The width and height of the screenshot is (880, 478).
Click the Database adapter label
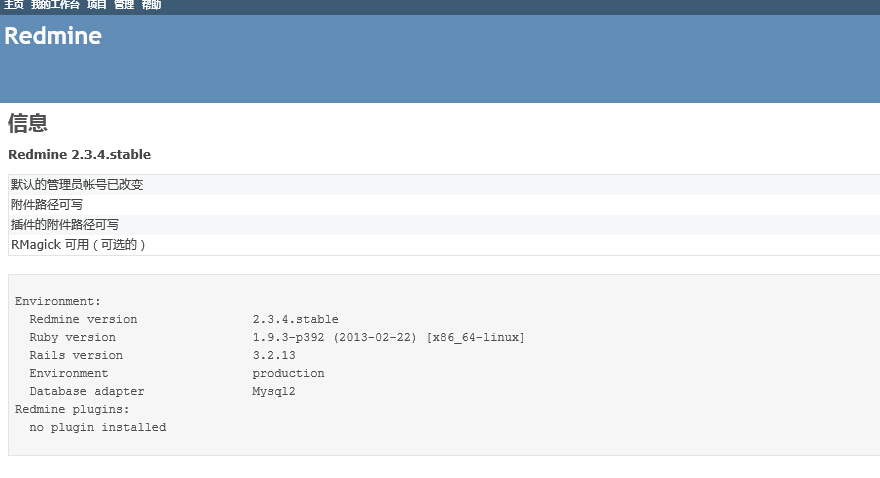tap(86, 391)
